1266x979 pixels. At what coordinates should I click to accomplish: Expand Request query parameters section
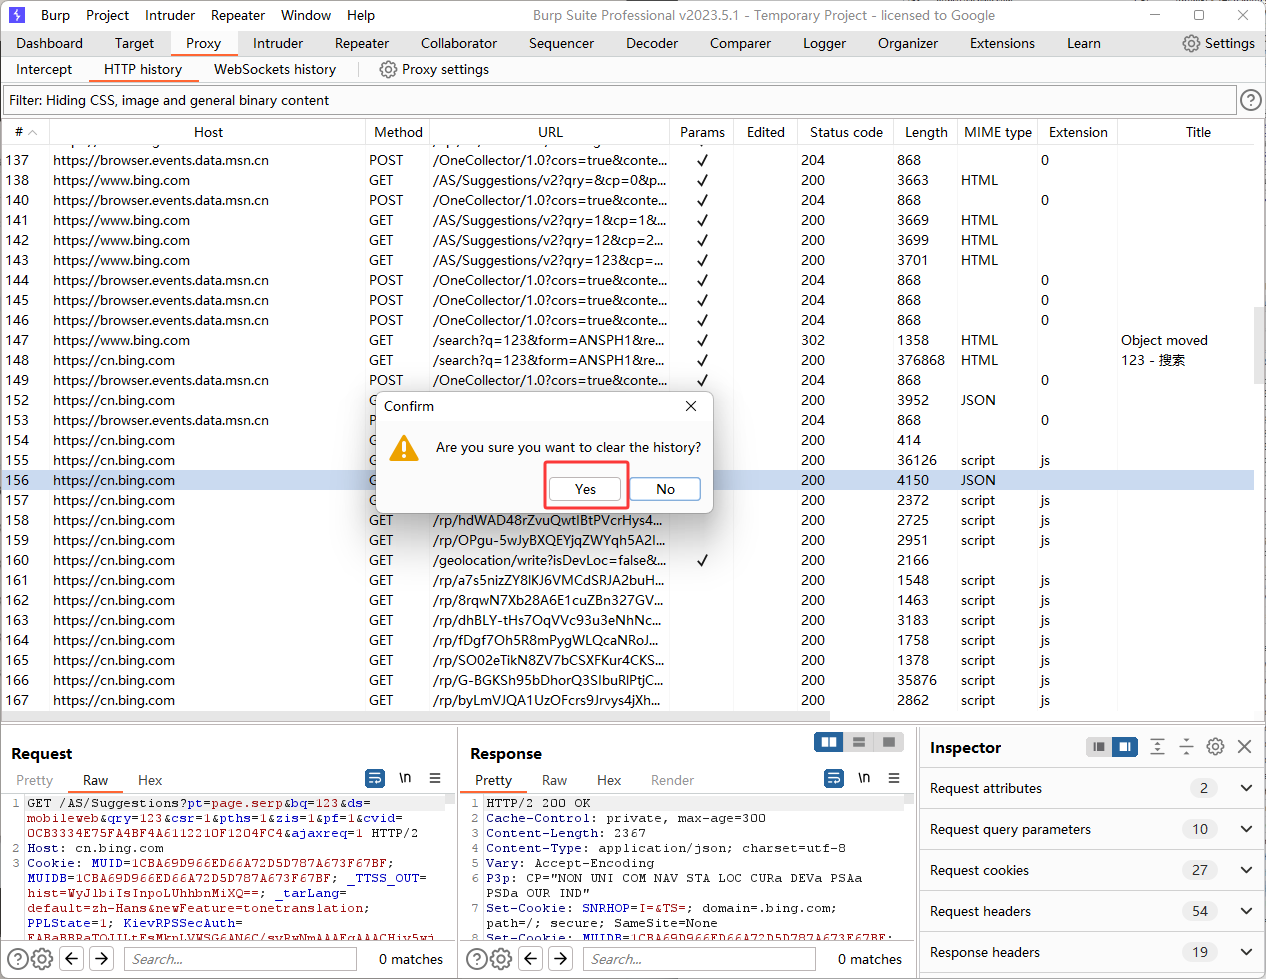1246,829
